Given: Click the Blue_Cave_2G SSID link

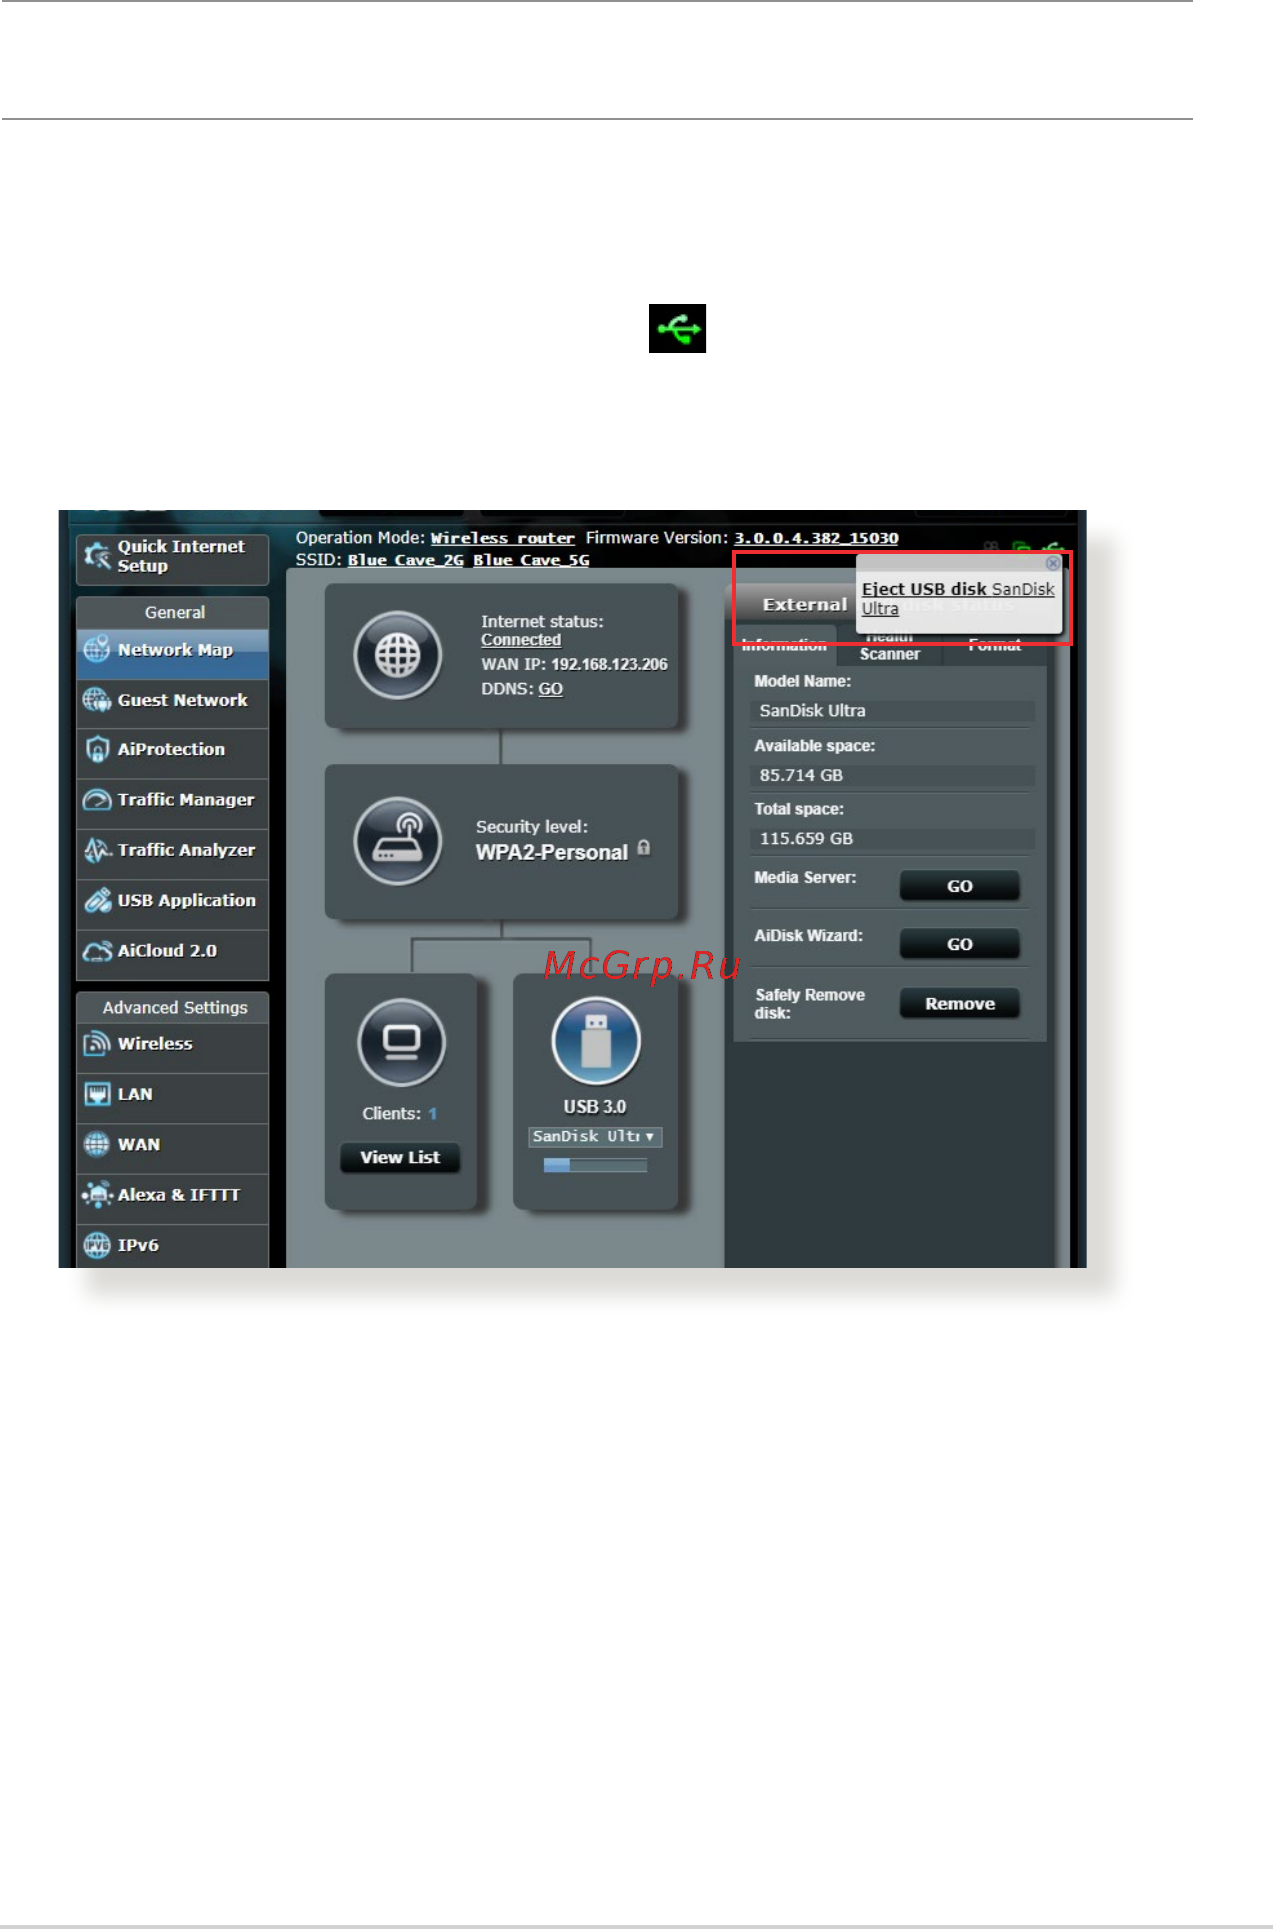Looking at the screenshot, I should click(x=406, y=560).
